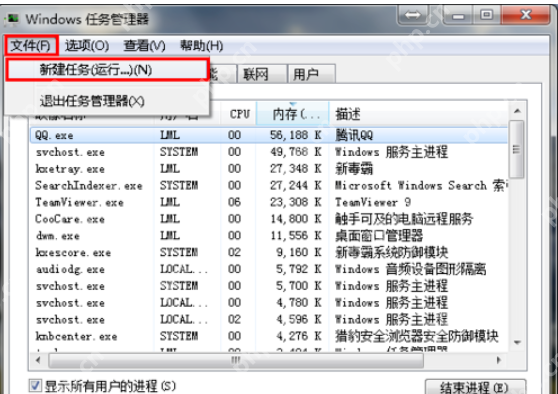The height and width of the screenshot is (394, 558).
Task: Click the 猎豹安全浏览器安全防御模块 description
Action: point(417,336)
